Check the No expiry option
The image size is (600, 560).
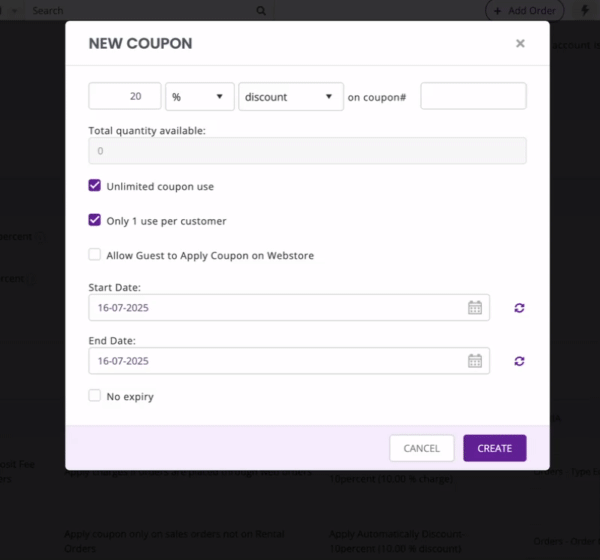tap(95, 395)
